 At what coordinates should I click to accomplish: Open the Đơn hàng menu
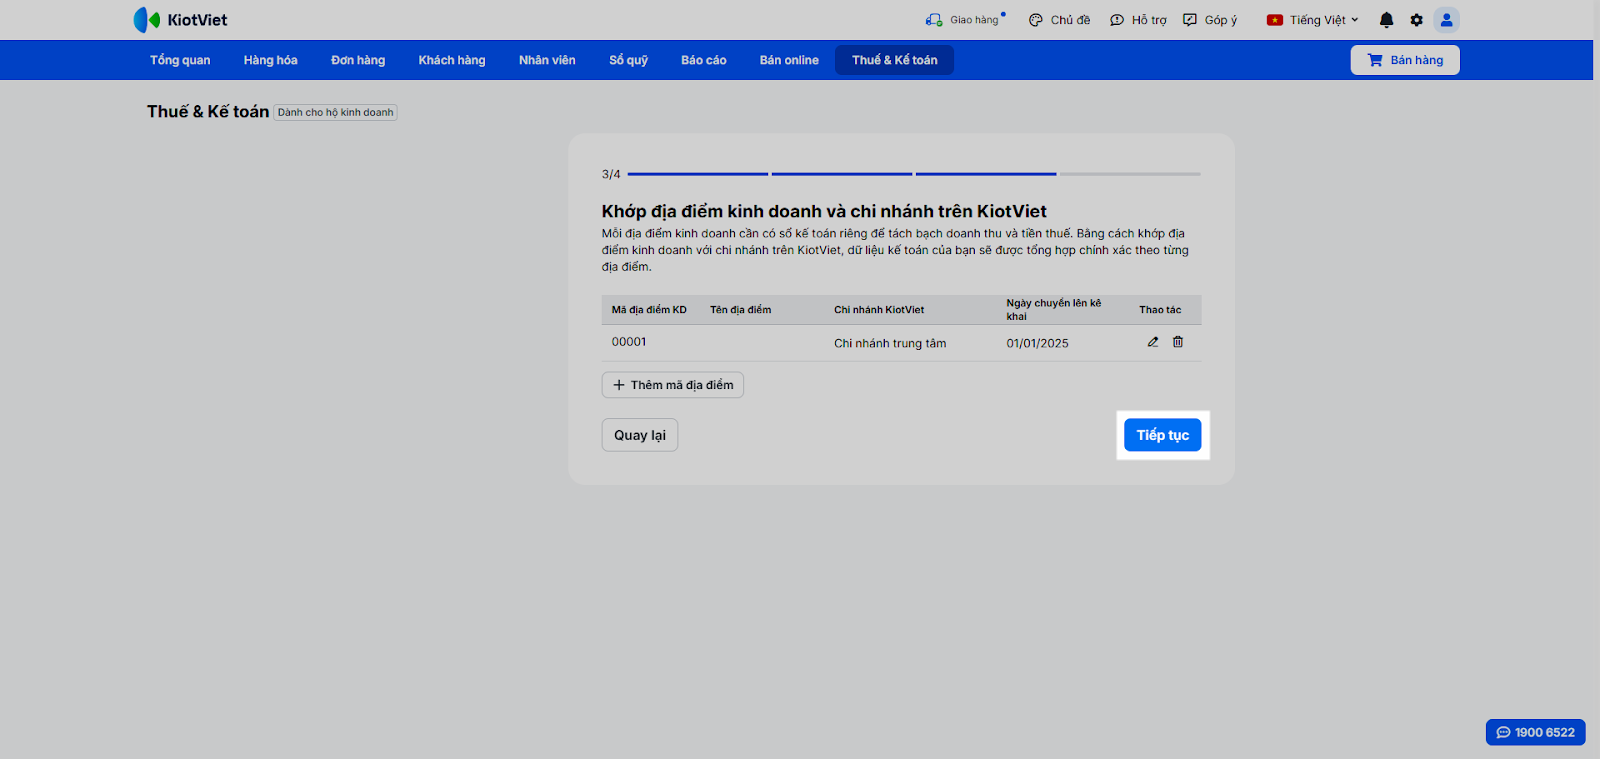358,60
